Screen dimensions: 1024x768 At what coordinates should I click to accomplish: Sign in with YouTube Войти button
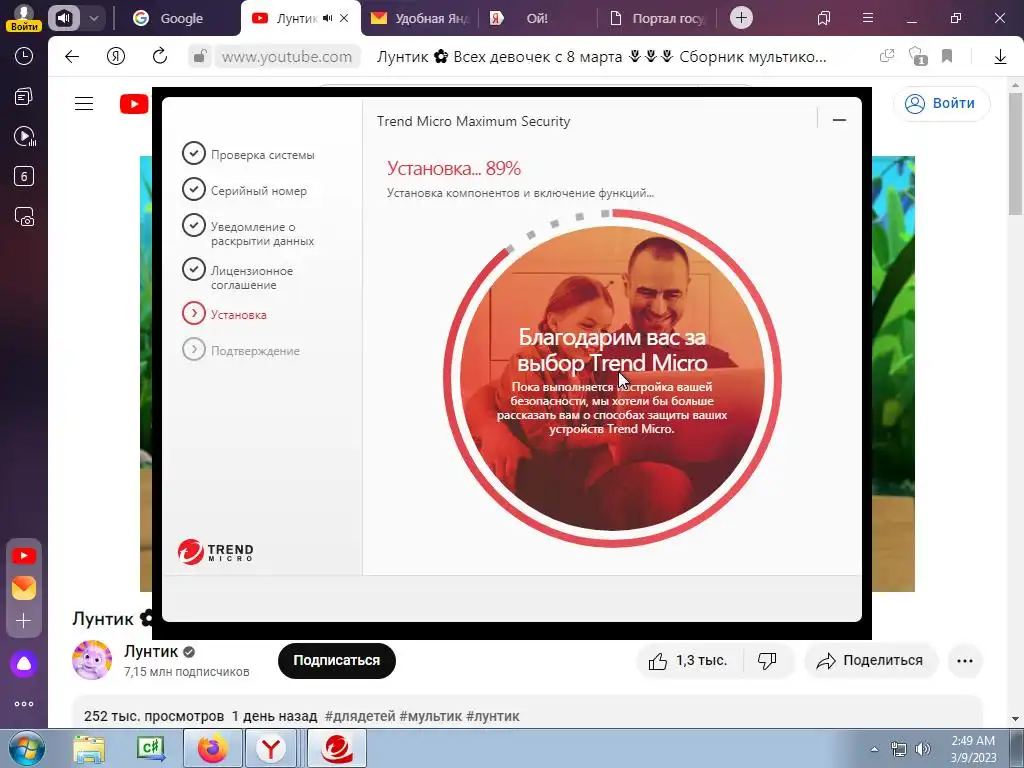[x=942, y=103]
